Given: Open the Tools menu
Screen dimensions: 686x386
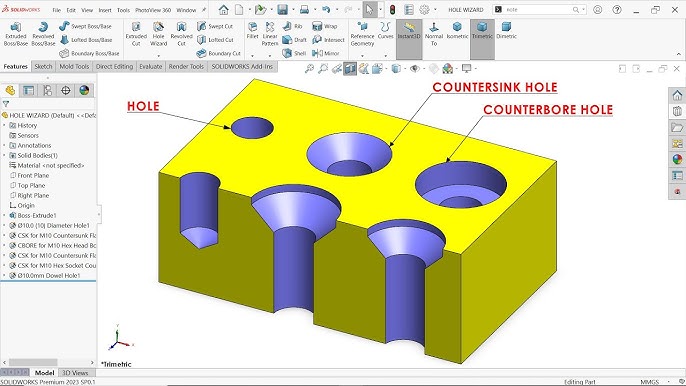Looking at the screenshot, I should coord(123,10).
